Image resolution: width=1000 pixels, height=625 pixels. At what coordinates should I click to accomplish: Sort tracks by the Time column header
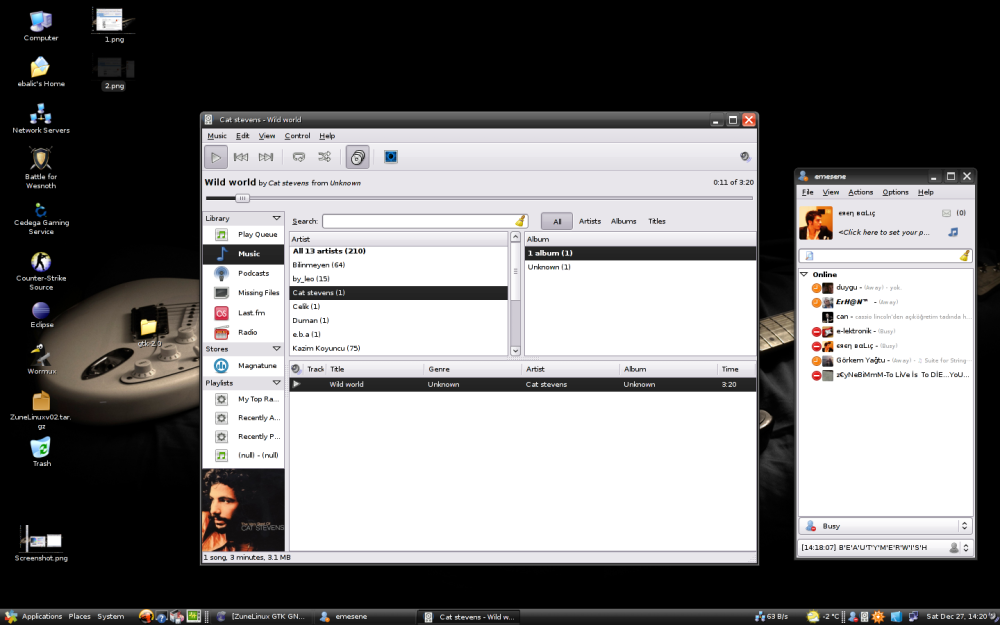735,369
